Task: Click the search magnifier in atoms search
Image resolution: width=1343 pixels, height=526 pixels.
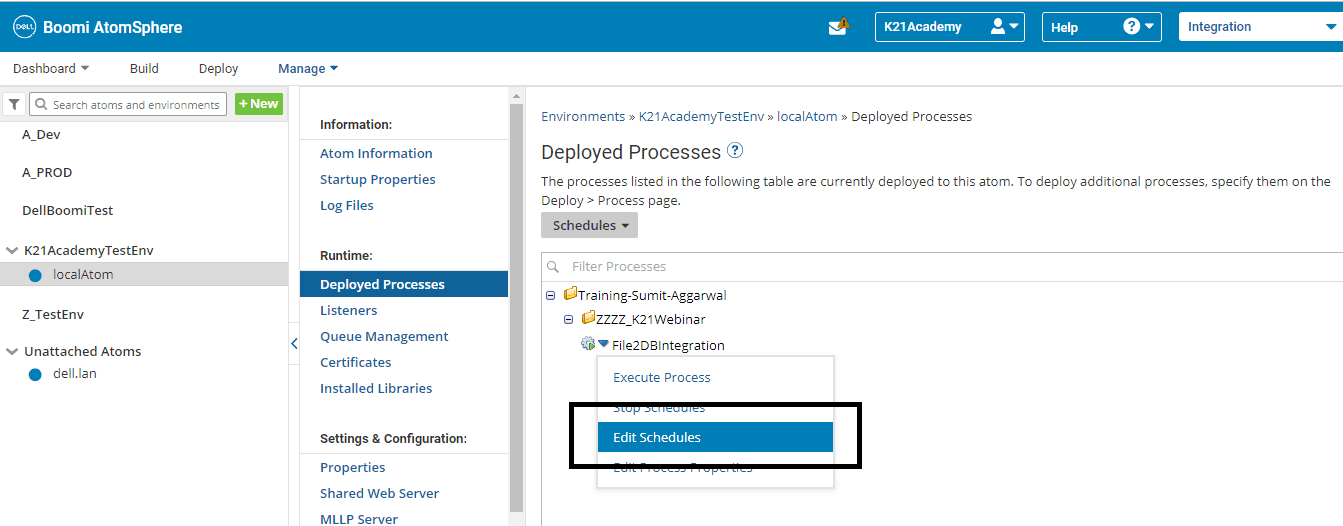Action: (41, 104)
